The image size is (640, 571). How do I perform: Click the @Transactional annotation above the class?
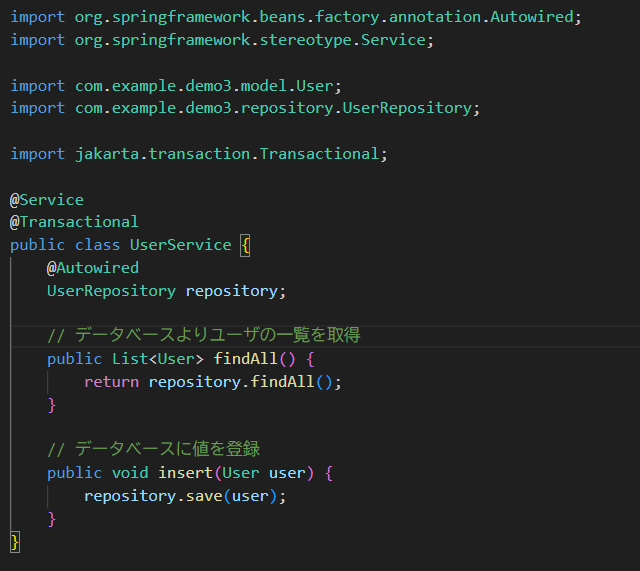point(74,222)
